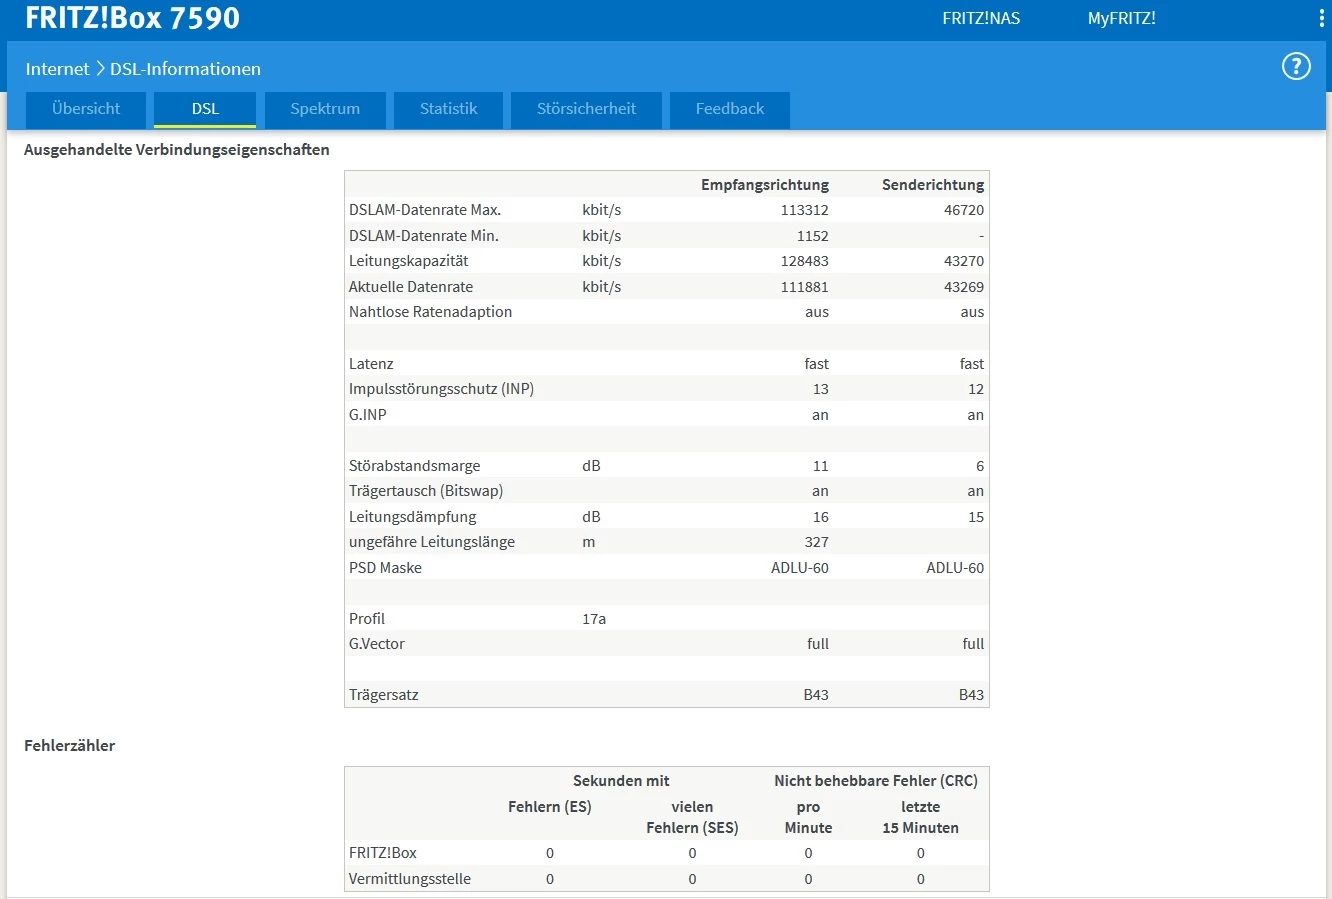Switch to the Übersicht tab
This screenshot has height=899, width=1332.
coord(86,109)
